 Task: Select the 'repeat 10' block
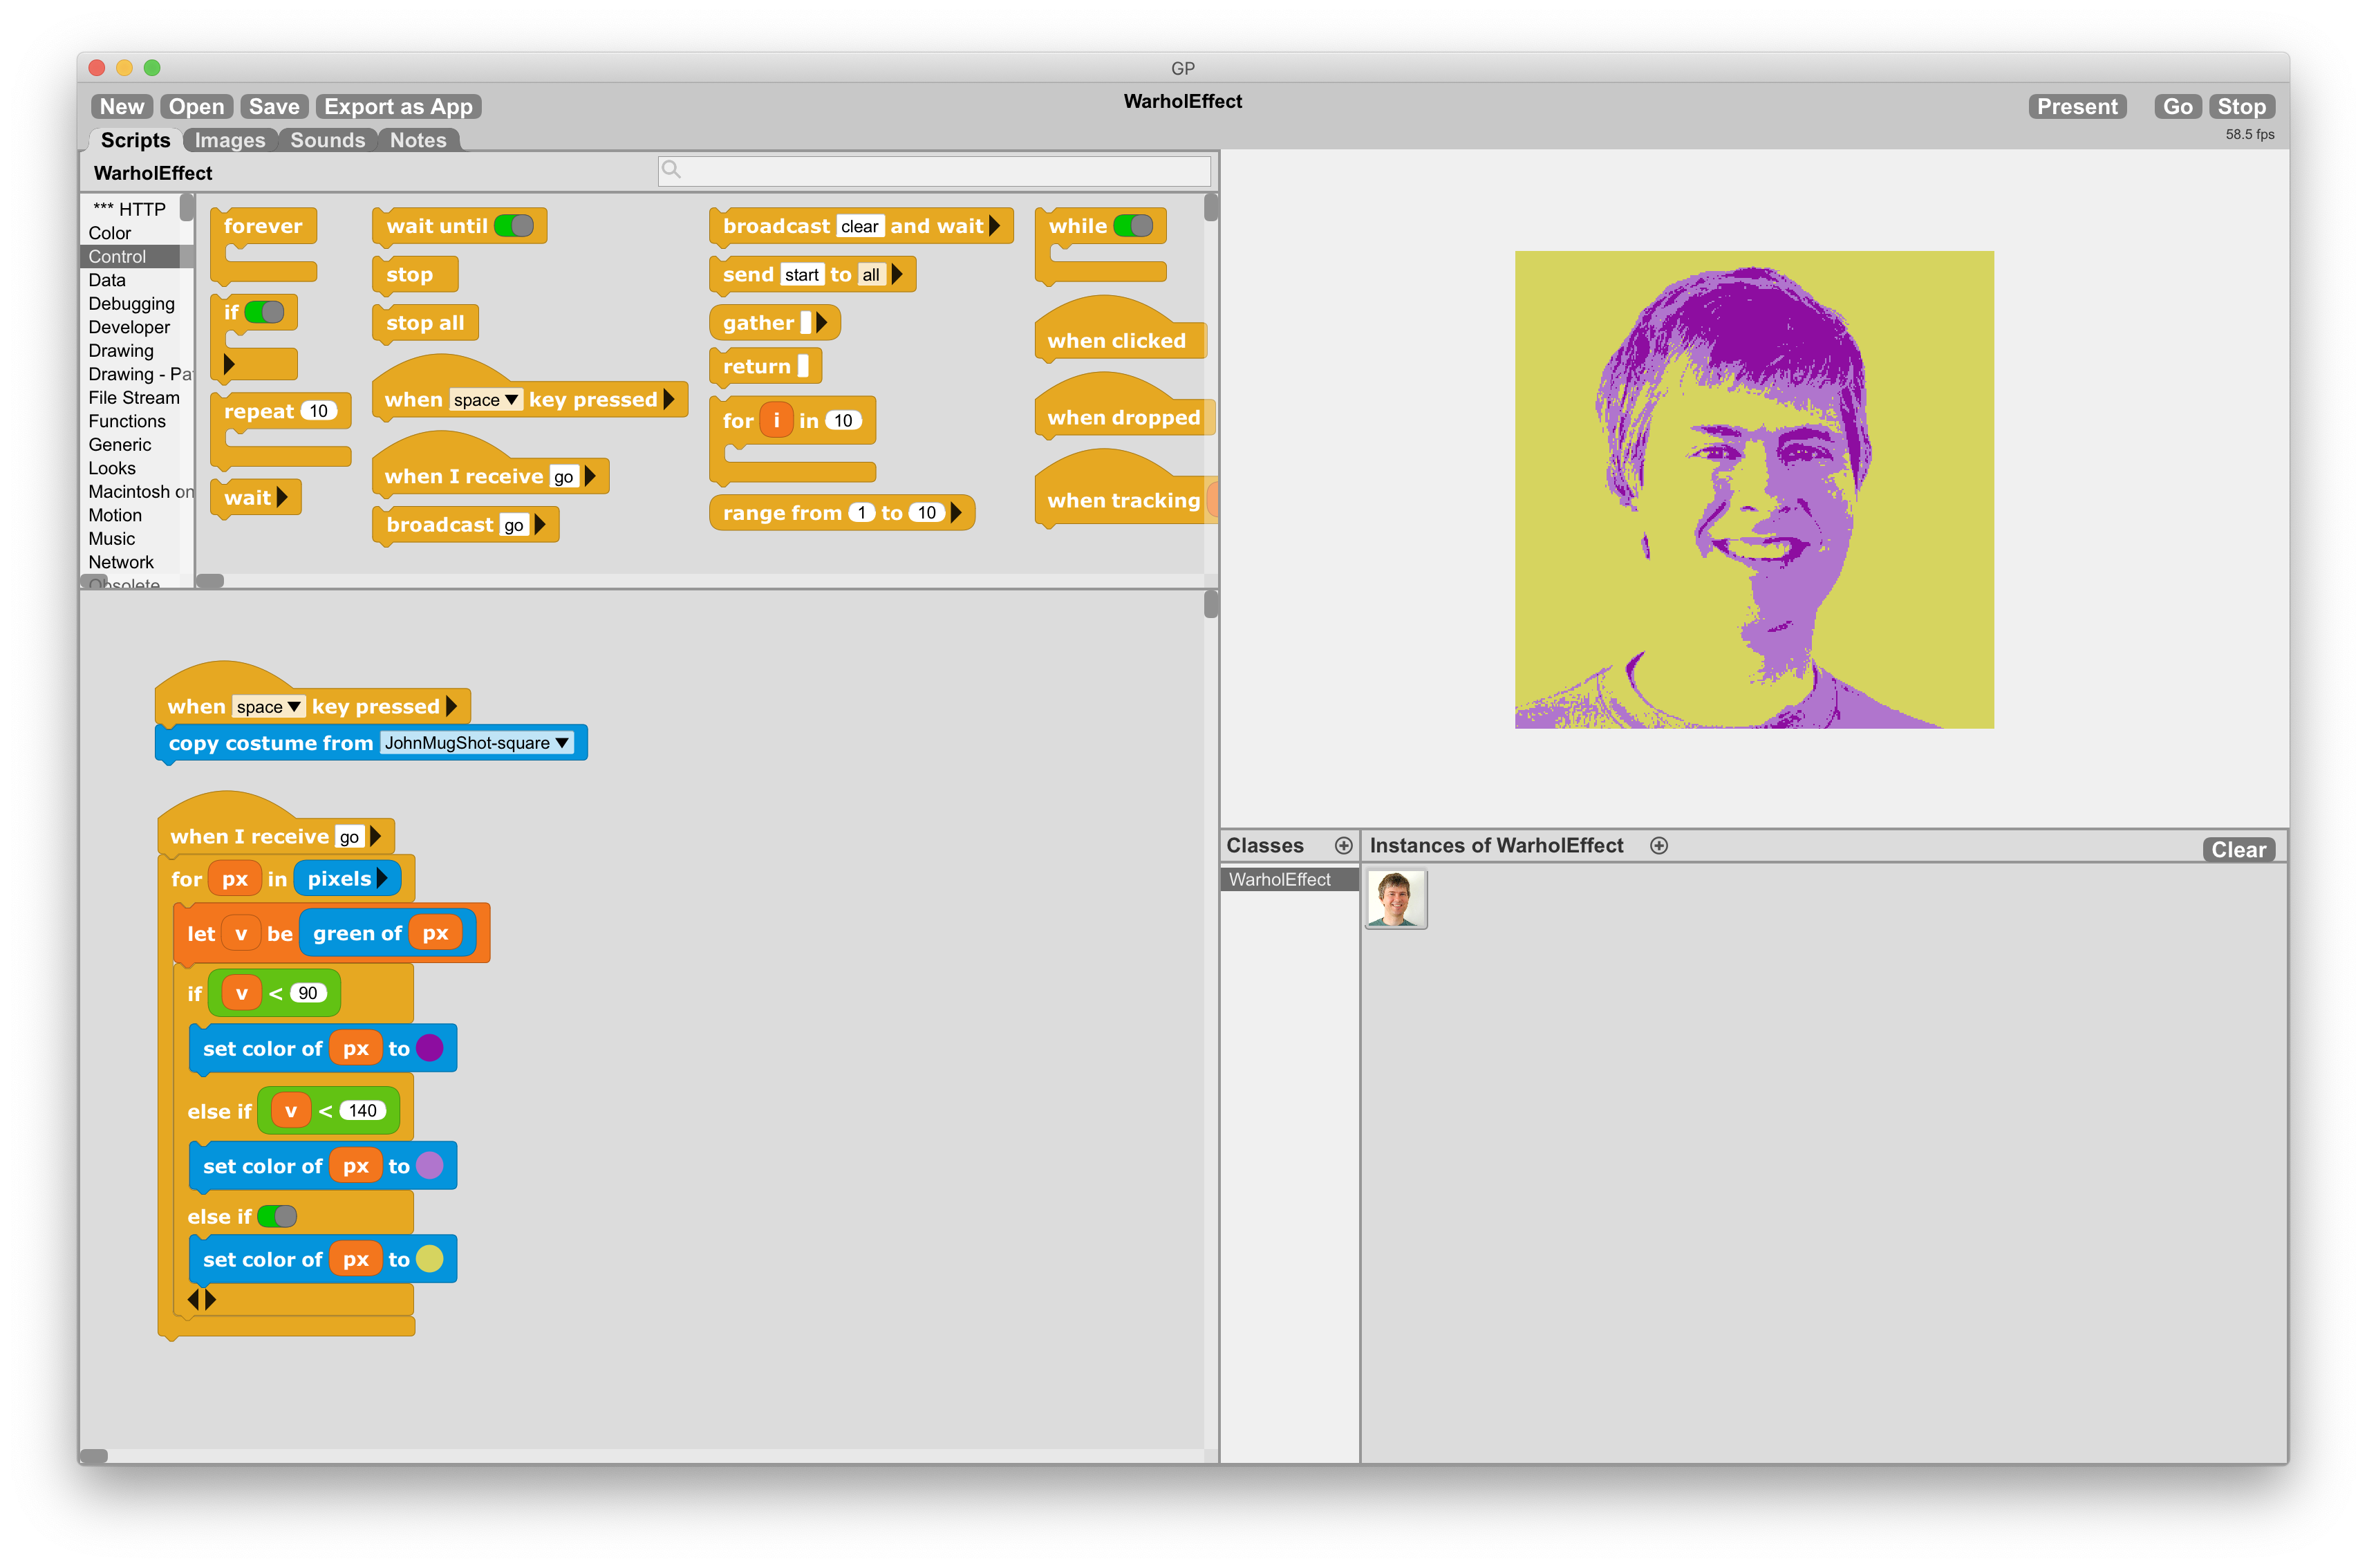click(x=280, y=430)
